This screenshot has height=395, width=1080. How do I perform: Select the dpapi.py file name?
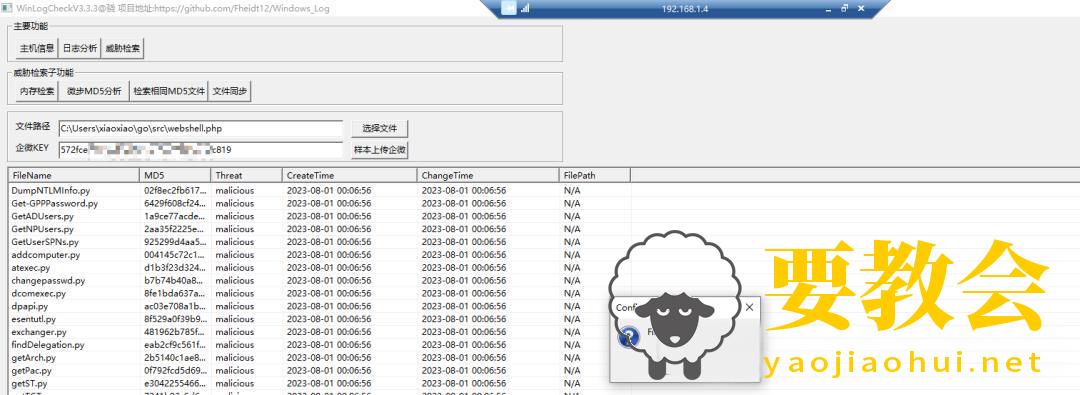click(x=29, y=306)
